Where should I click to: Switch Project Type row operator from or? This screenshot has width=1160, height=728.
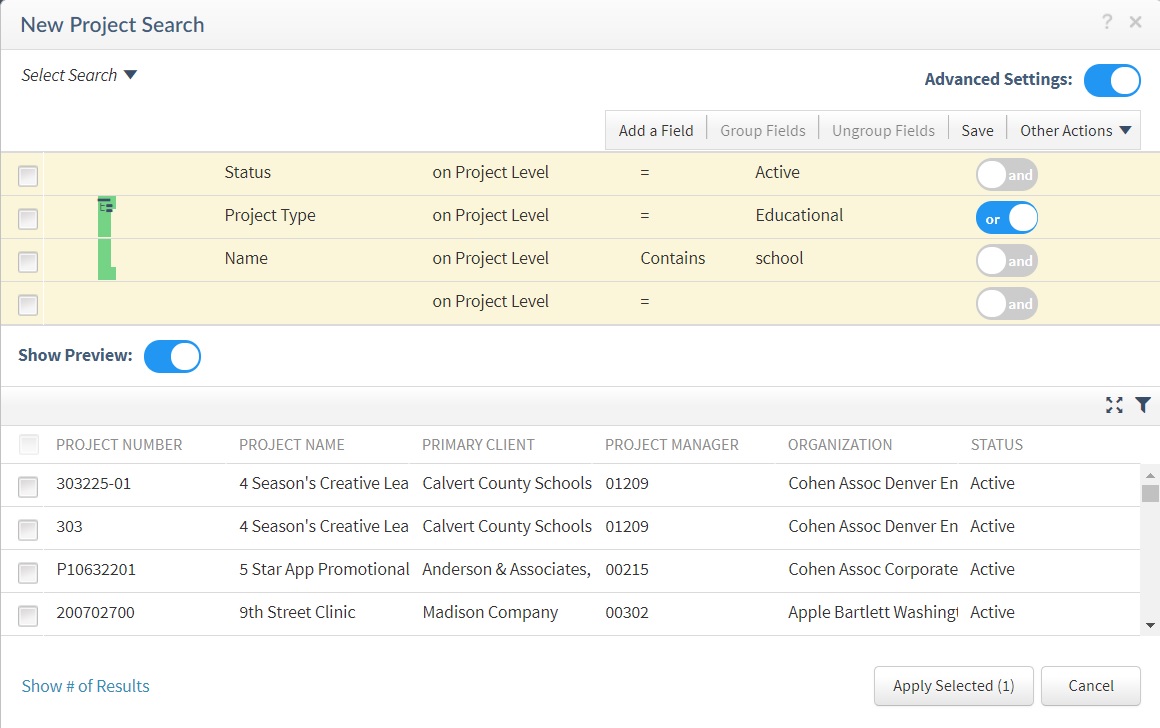[1006, 218]
